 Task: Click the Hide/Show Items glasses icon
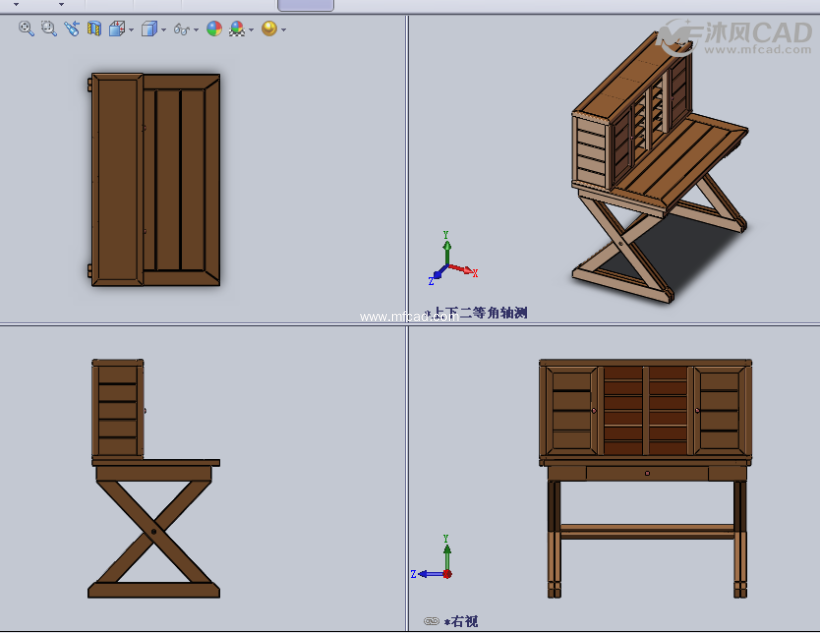point(181,29)
